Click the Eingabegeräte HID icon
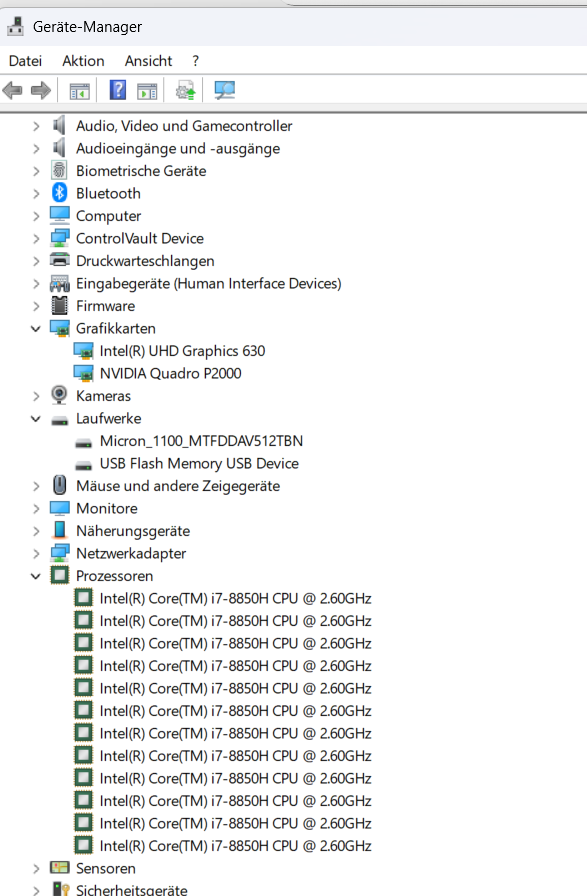The width and height of the screenshot is (587, 896). tap(59, 283)
